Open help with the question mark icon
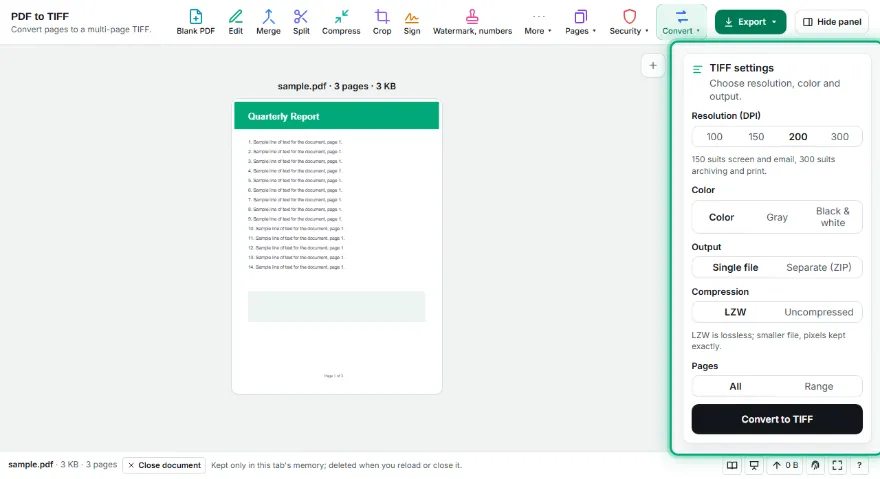This screenshot has width=880, height=479. point(859,465)
